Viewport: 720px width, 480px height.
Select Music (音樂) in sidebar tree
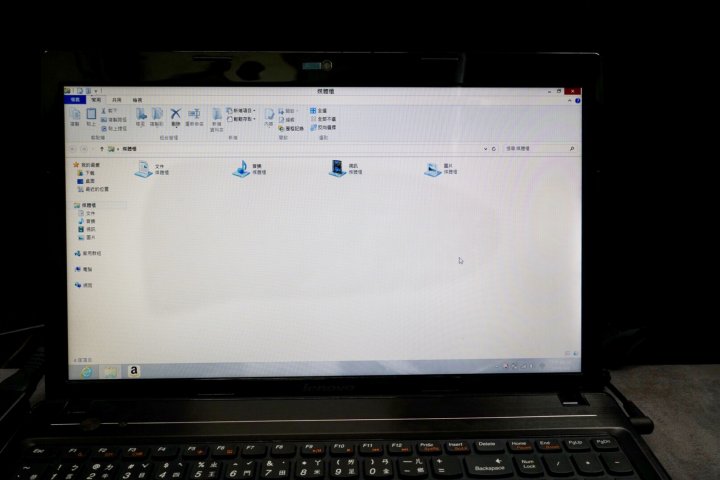[87, 221]
